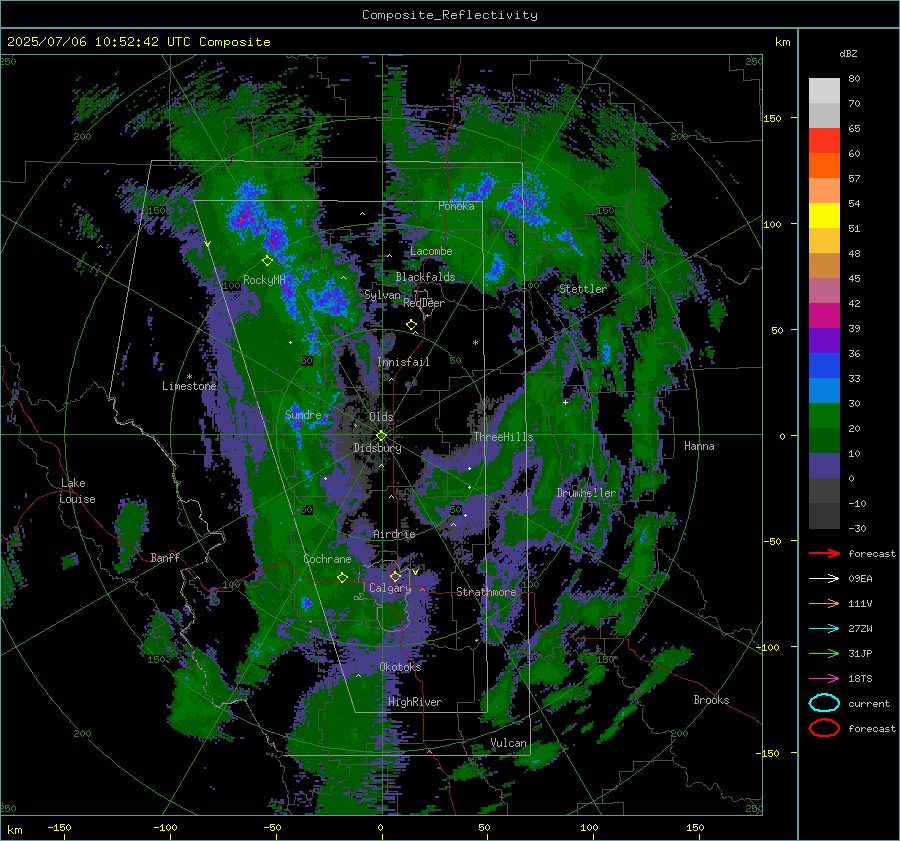Image resolution: width=900 pixels, height=841 pixels.
Task: Click the Olds town label
Action: point(381,417)
